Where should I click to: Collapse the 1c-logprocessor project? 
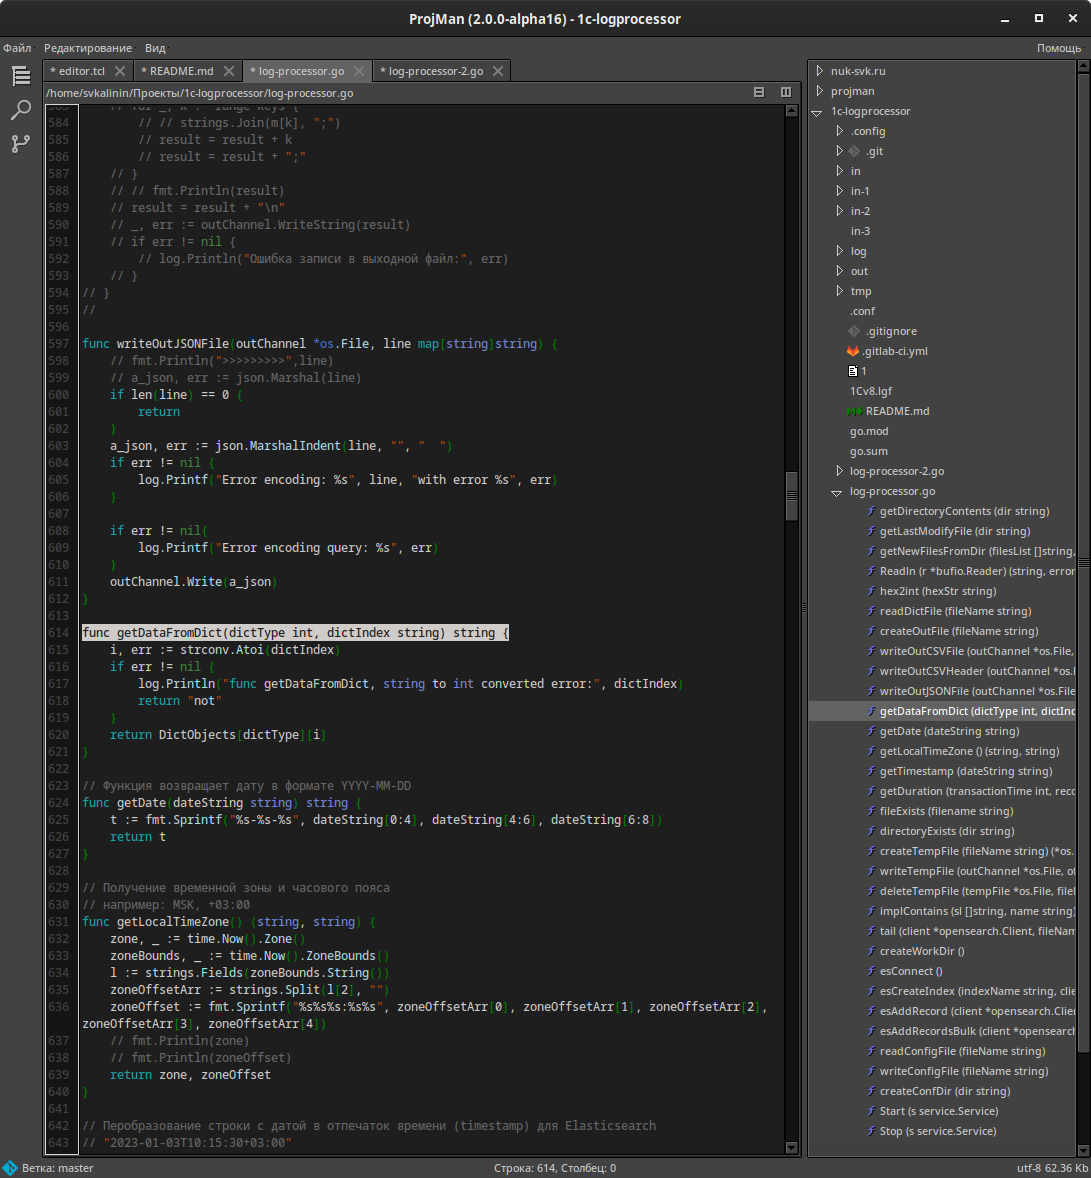click(x=817, y=112)
